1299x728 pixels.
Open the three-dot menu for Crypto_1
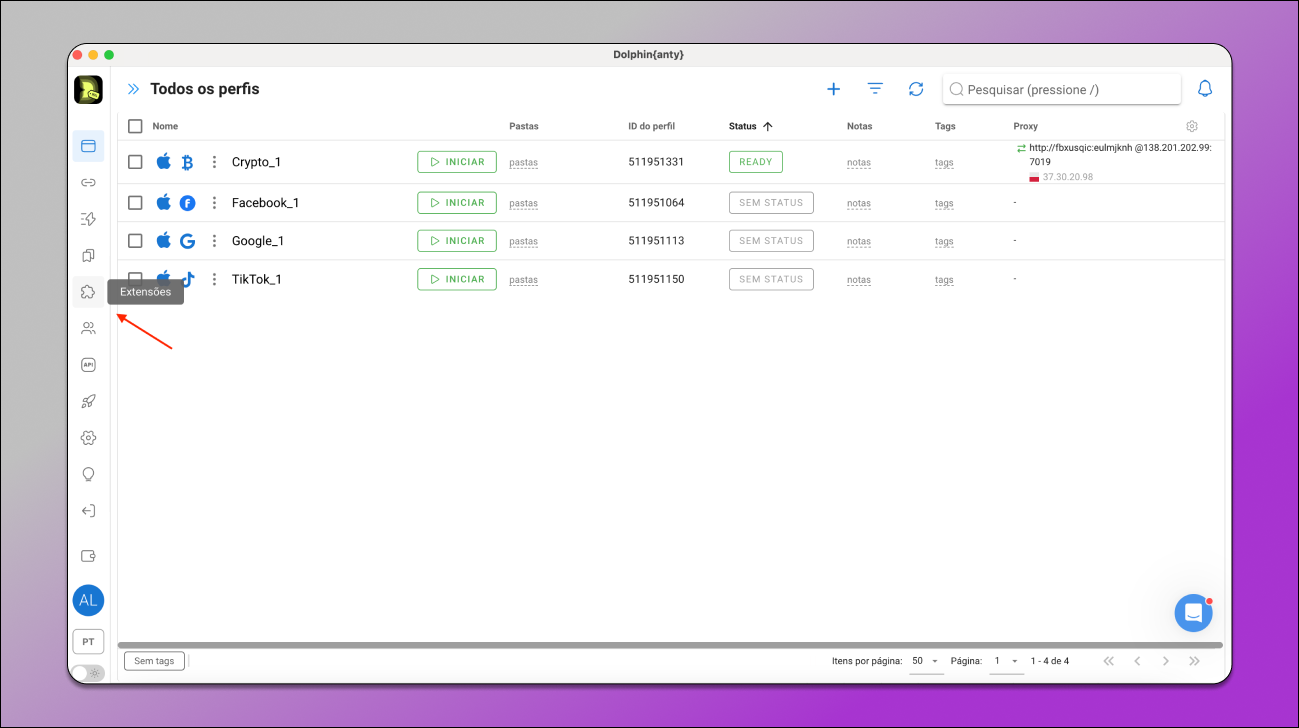click(x=214, y=162)
